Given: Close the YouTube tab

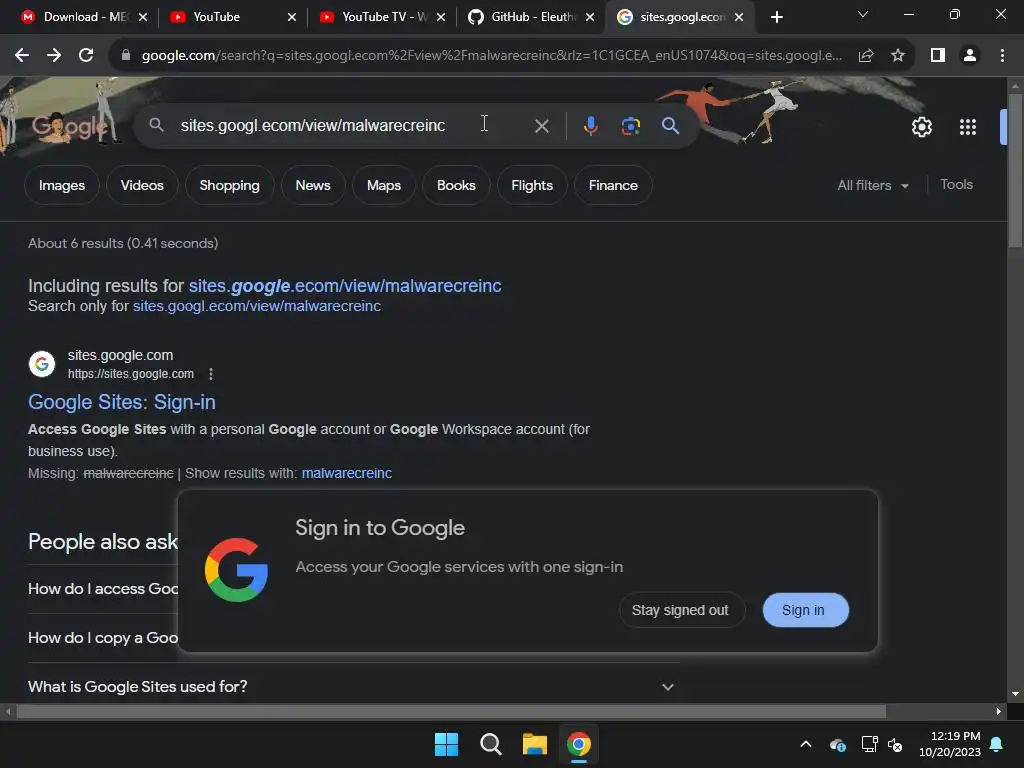Looking at the screenshot, I should point(292,17).
